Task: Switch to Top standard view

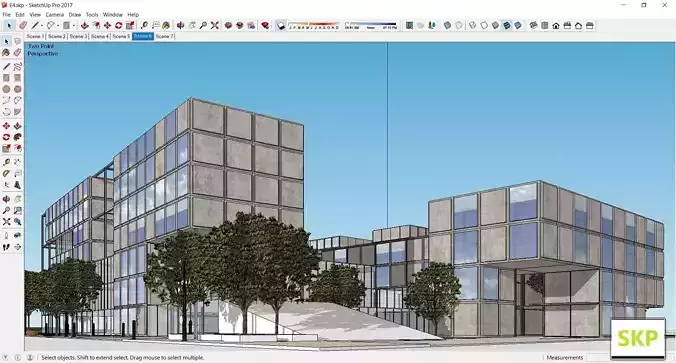Action: 545,25
